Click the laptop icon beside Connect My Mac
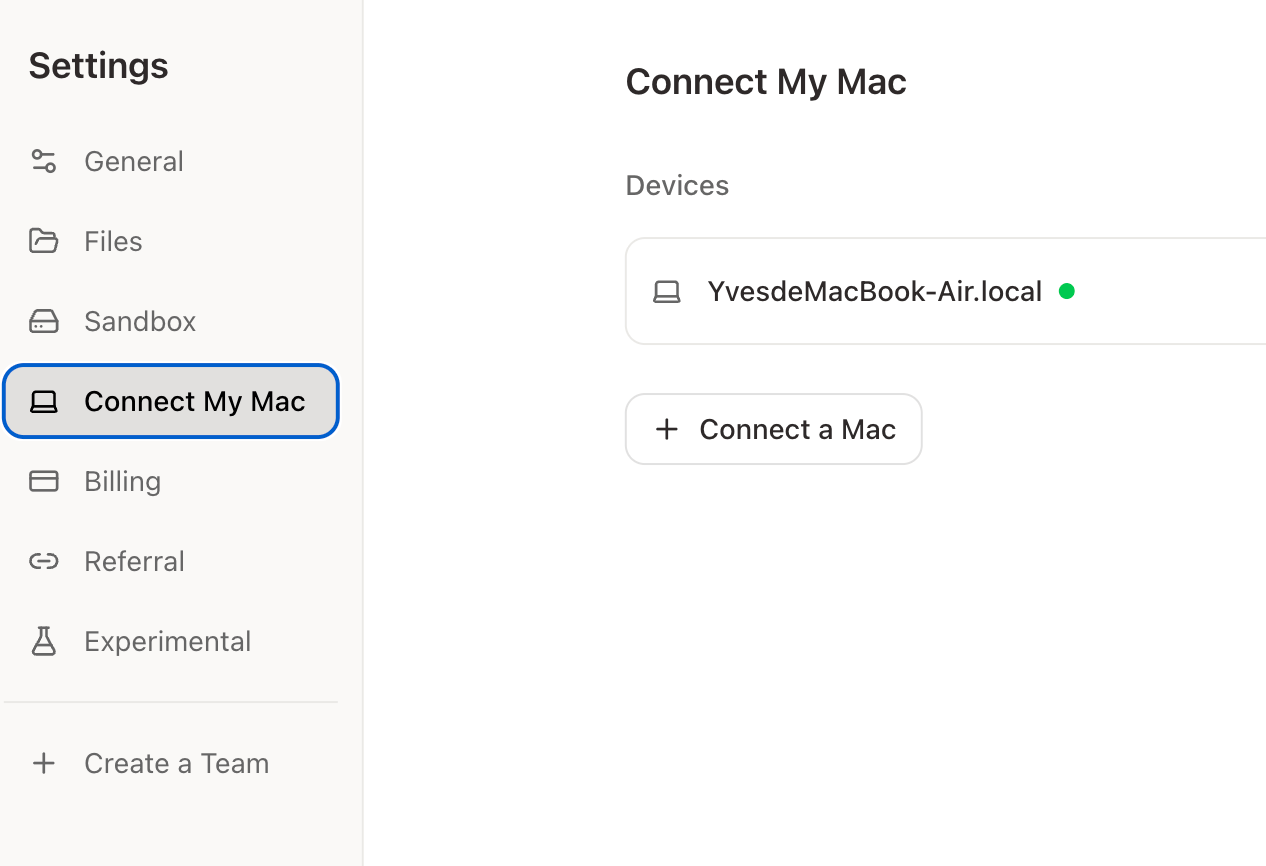 coord(43,401)
